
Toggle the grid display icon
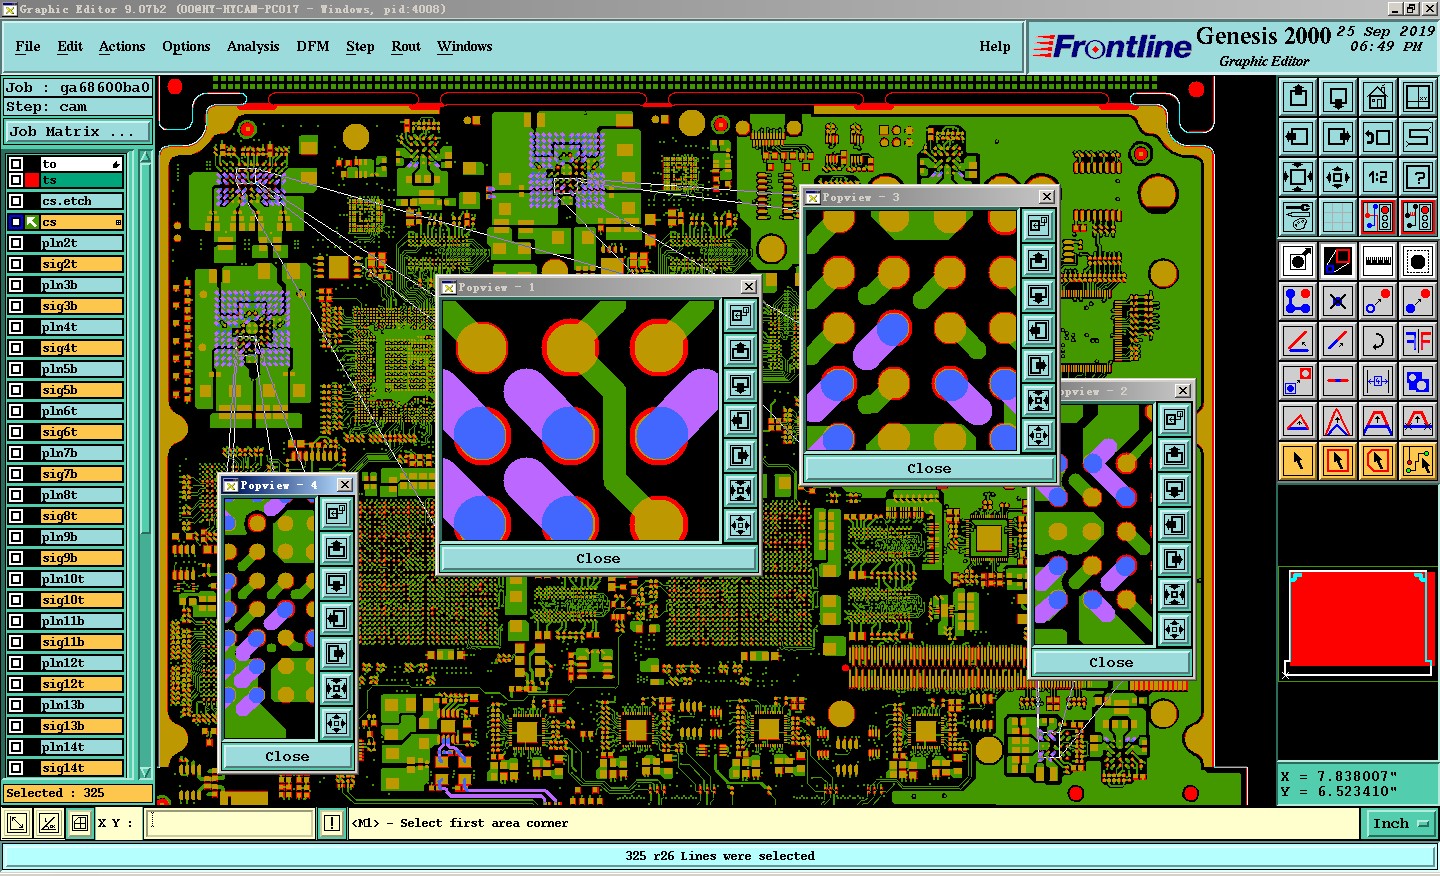(1338, 217)
